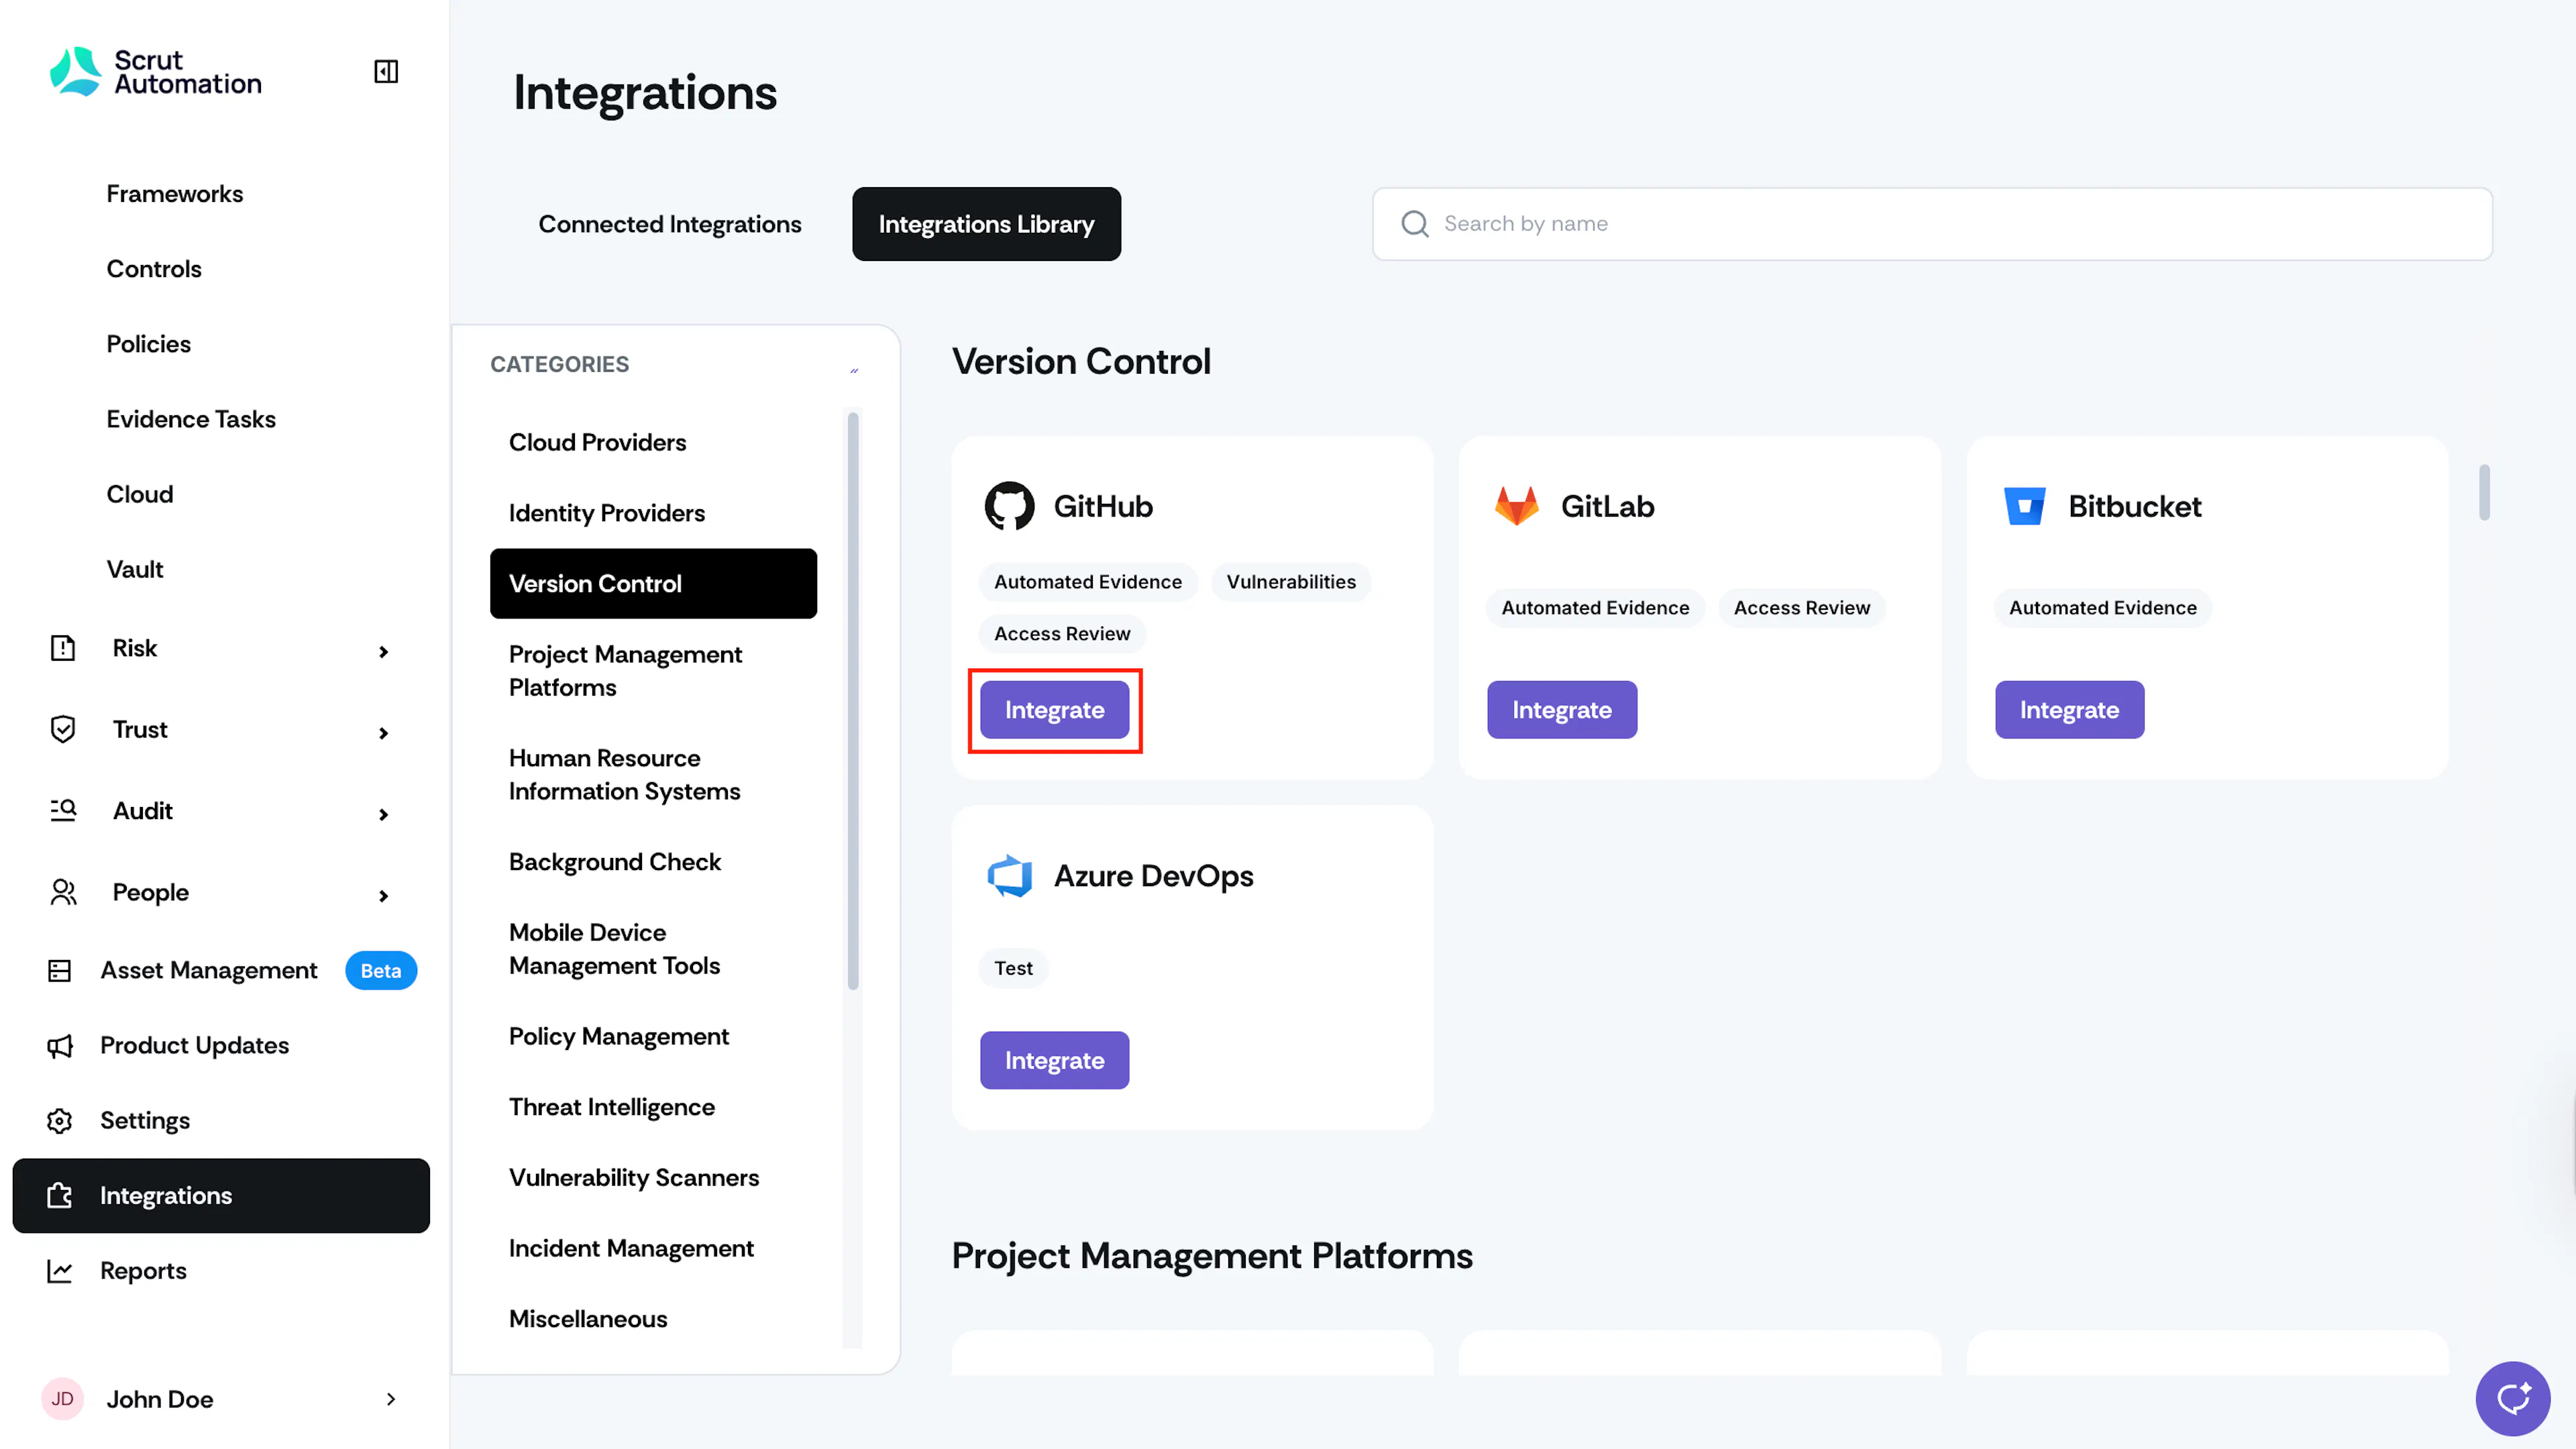Switch to Connected Integrations tab
Image resolution: width=2576 pixels, height=1449 pixels.
coord(670,224)
